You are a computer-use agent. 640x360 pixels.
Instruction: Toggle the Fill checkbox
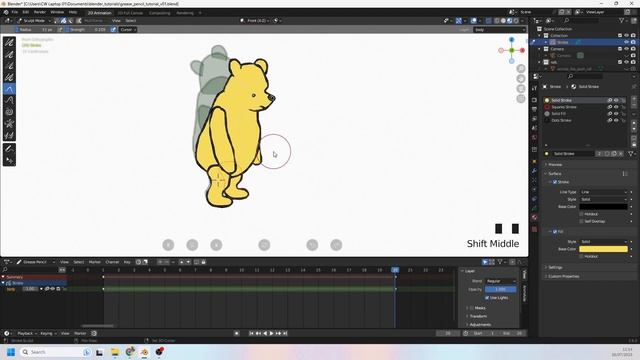(555, 231)
